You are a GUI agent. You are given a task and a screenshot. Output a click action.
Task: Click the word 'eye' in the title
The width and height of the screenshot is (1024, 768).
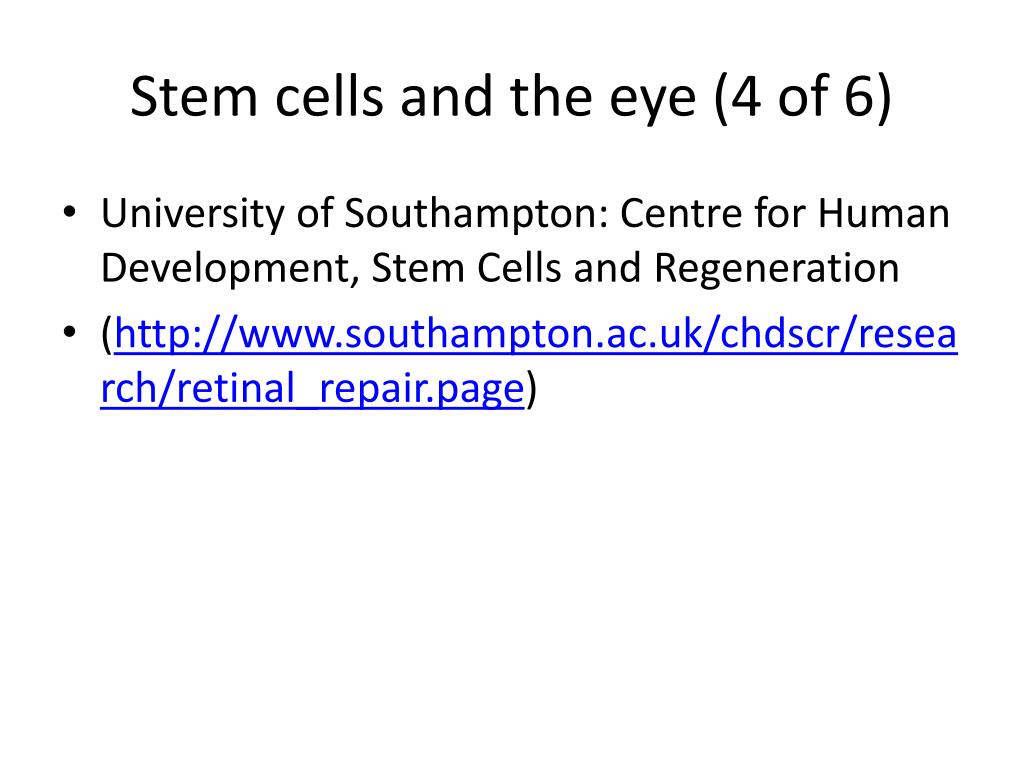(652, 101)
